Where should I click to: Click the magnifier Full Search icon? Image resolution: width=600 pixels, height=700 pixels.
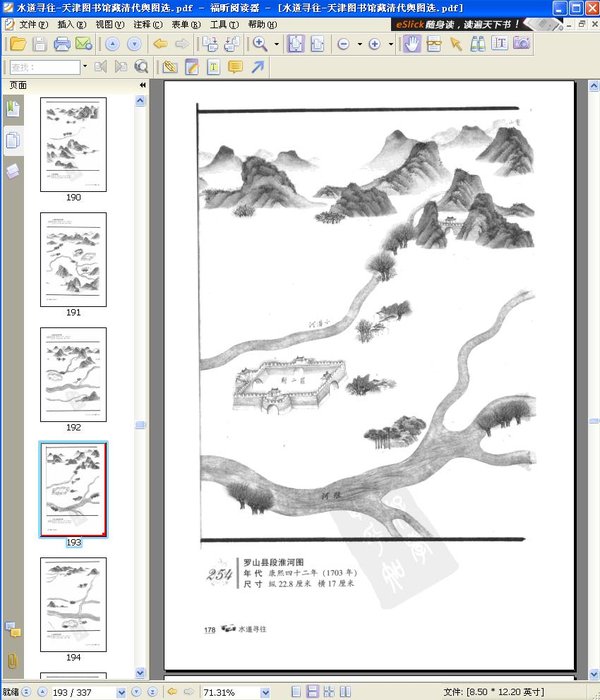coord(141,67)
